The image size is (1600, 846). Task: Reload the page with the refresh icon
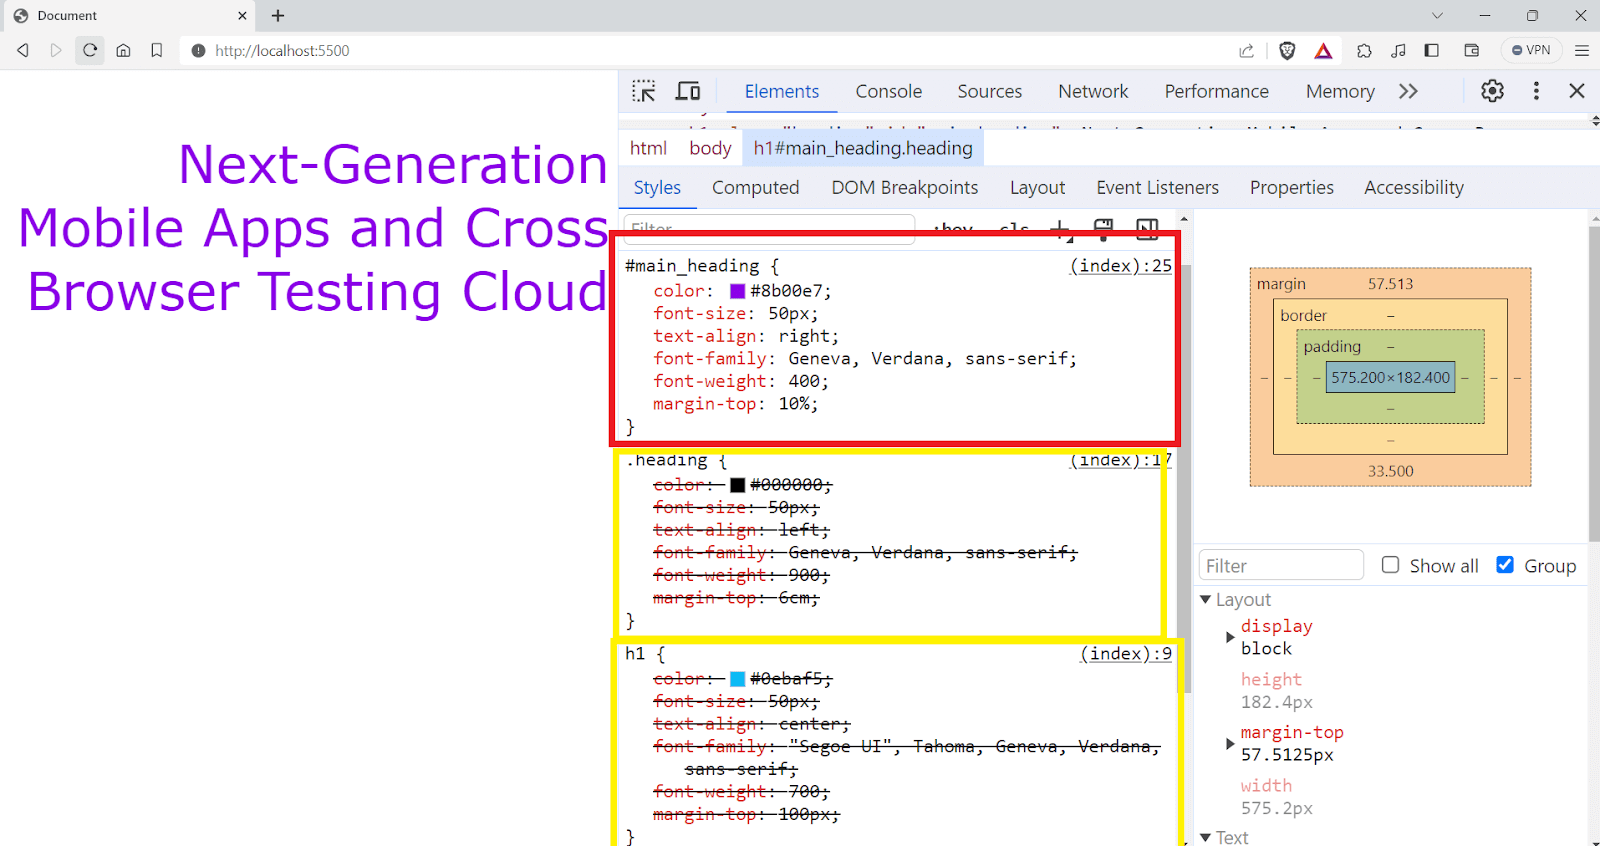(x=90, y=50)
